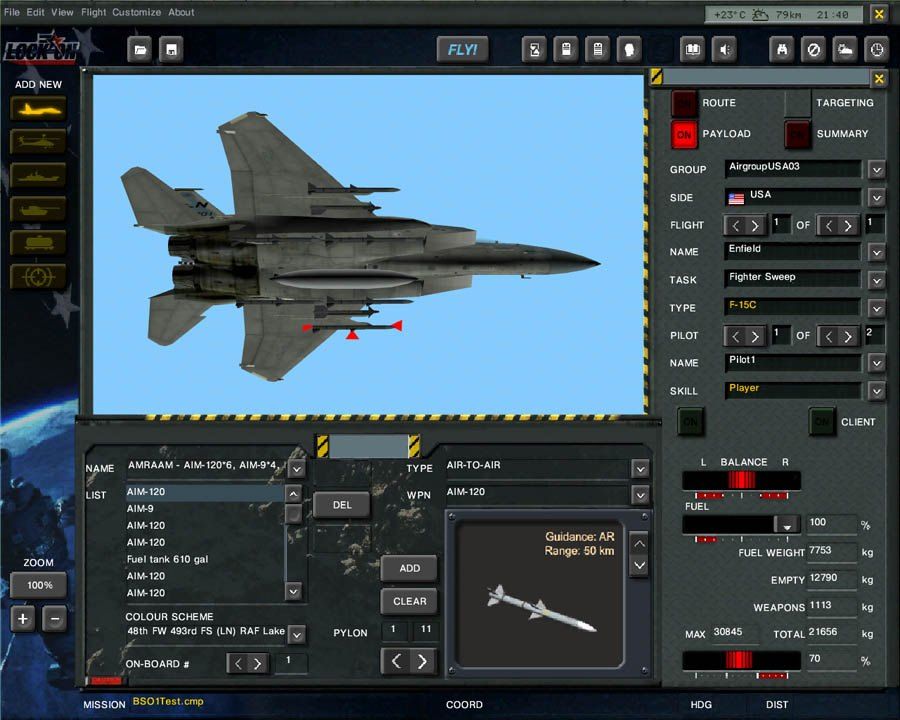Open the Customize menu
The height and width of the screenshot is (720, 900).
[135, 12]
